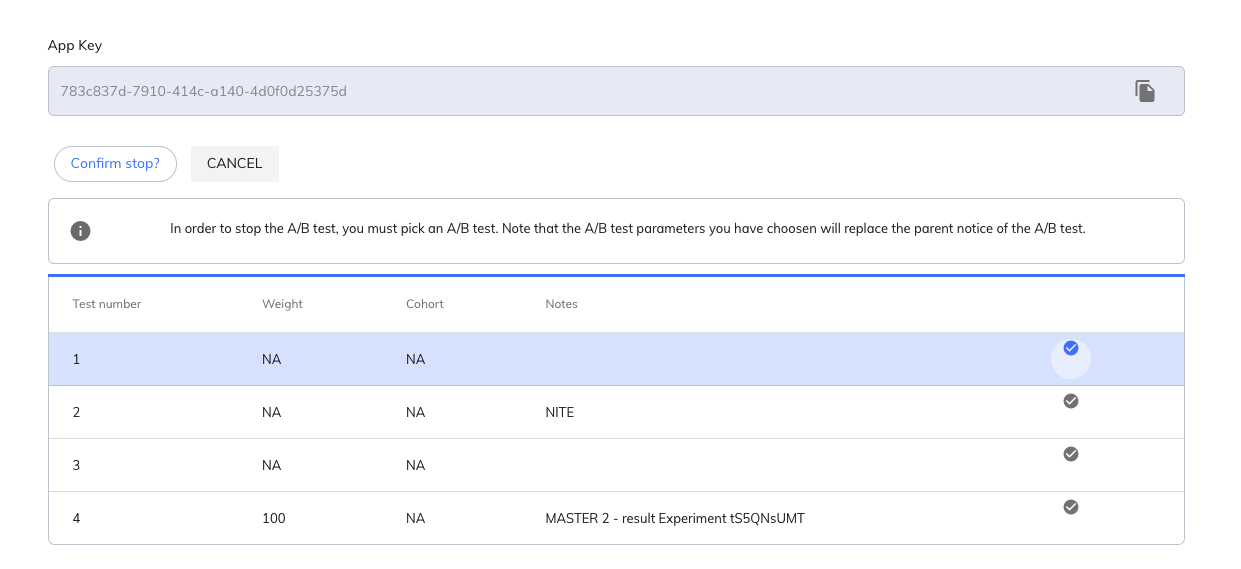Click into the App Key field

580,91
